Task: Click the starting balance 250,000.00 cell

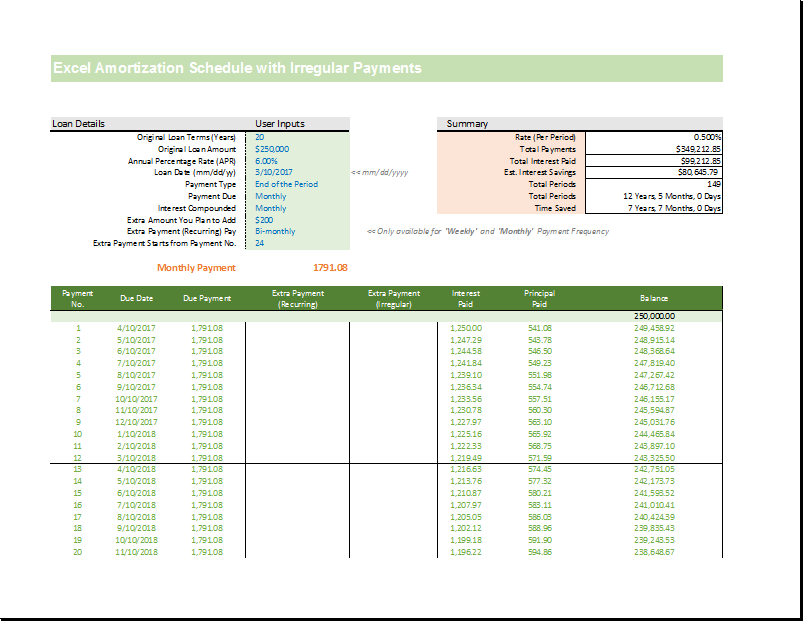Action: (654, 316)
